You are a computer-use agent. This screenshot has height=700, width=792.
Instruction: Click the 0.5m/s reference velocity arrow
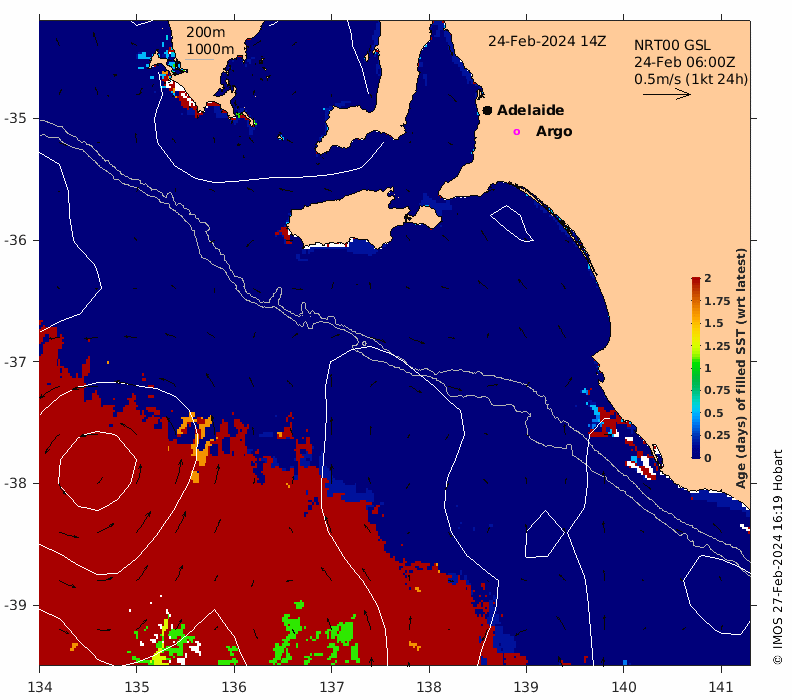[666, 94]
